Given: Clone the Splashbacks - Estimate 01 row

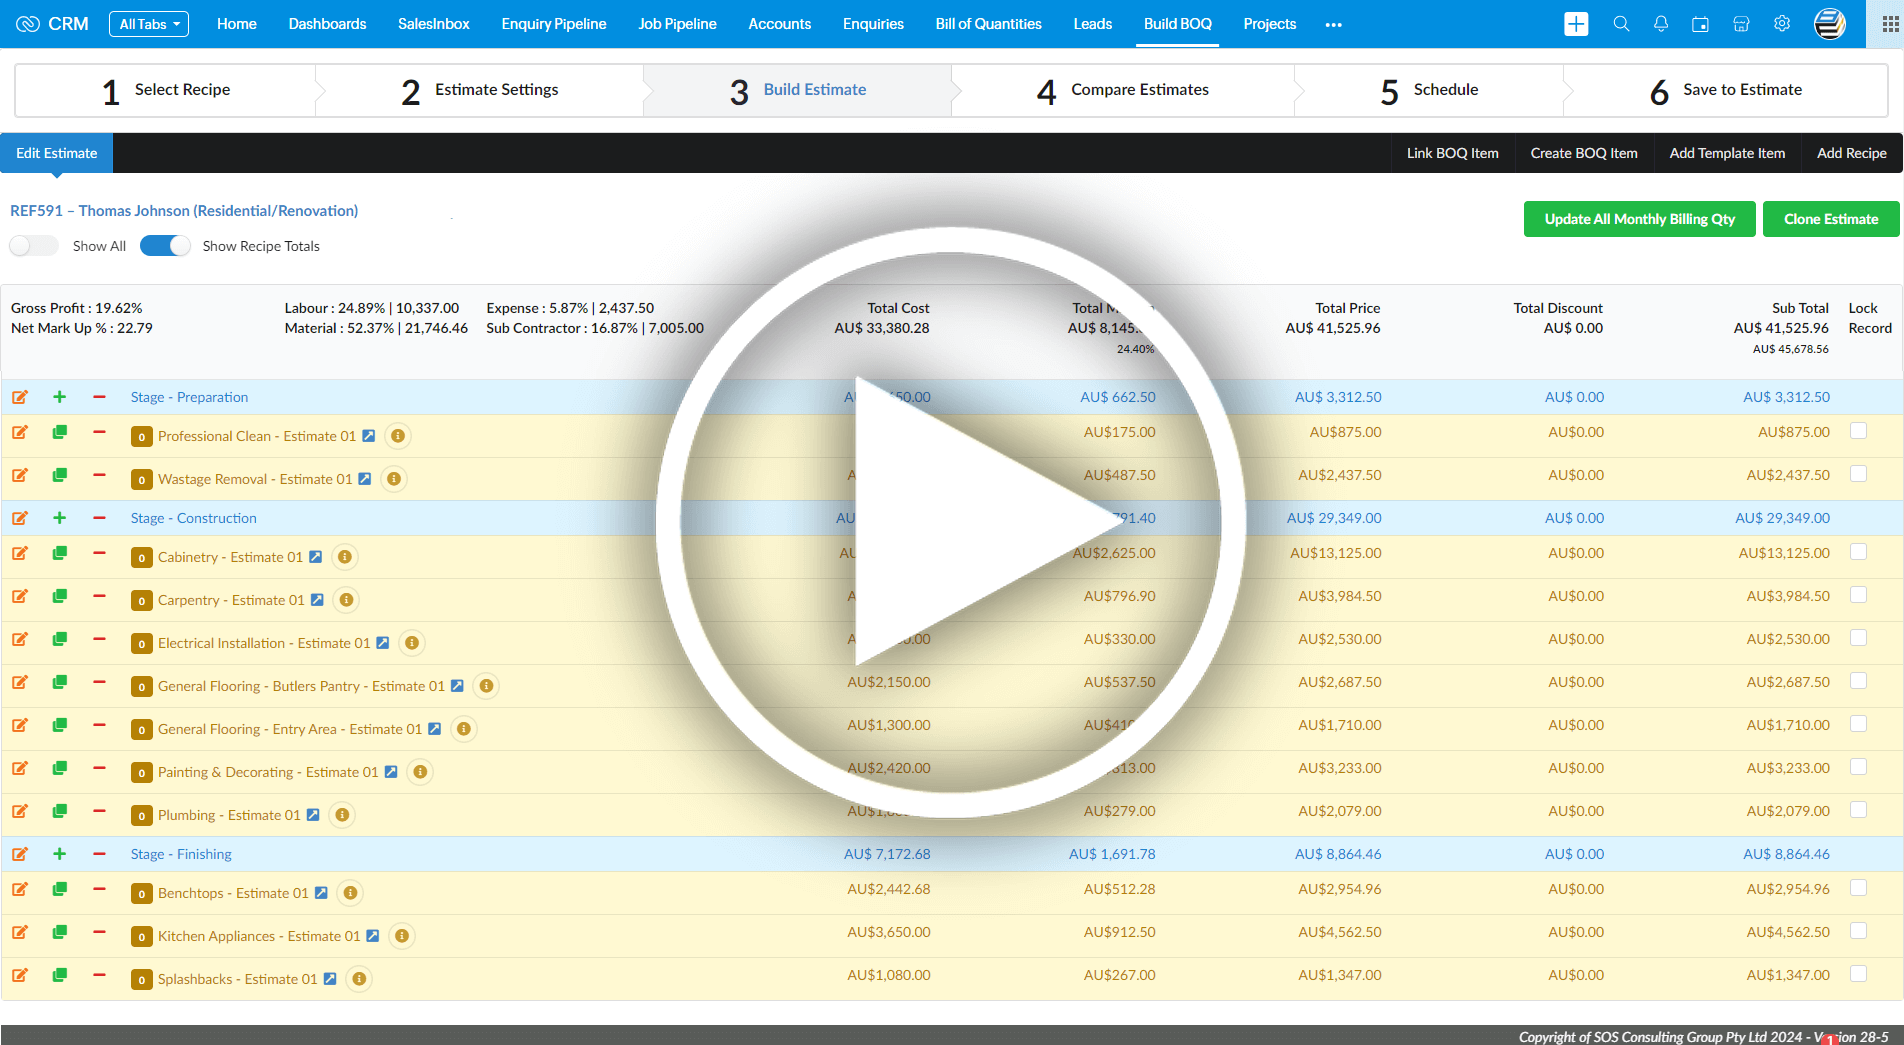Looking at the screenshot, I should [60, 975].
